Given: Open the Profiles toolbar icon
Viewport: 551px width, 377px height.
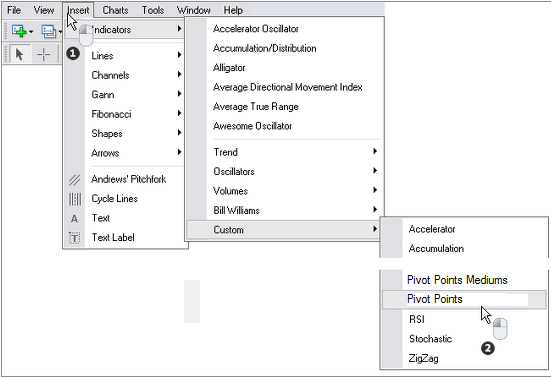Looking at the screenshot, I should [48, 32].
